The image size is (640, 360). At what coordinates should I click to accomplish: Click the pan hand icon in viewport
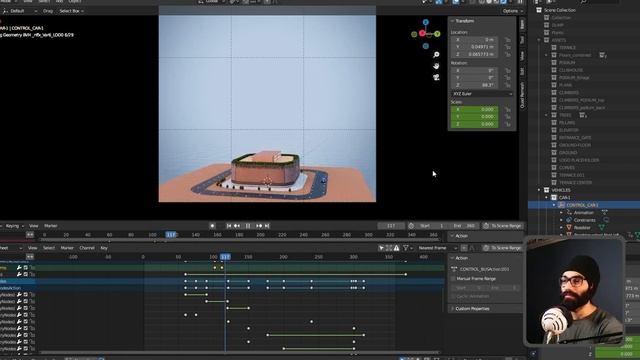(436, 66)
